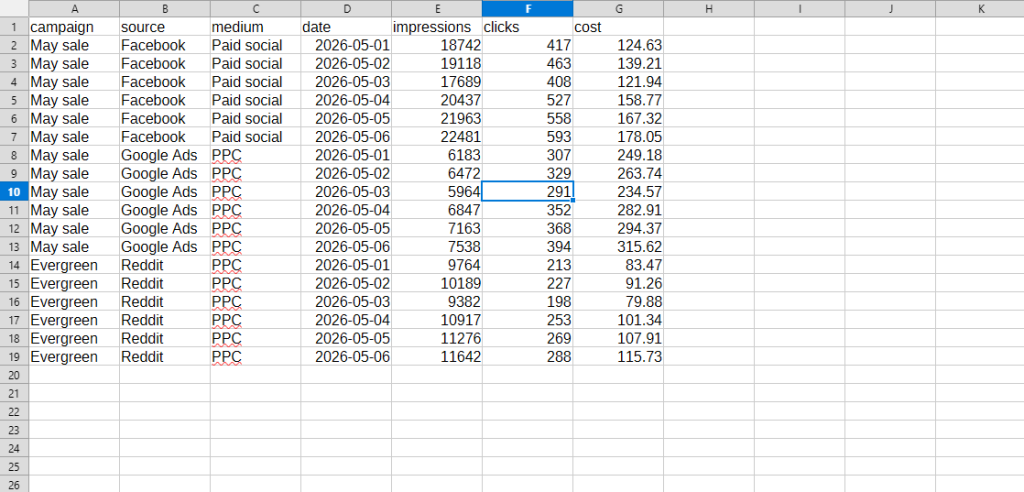Screen dimensions: 1024x492
Task: Click impressions value 6472
Action: pyautogui.click(x=437, y=173)
